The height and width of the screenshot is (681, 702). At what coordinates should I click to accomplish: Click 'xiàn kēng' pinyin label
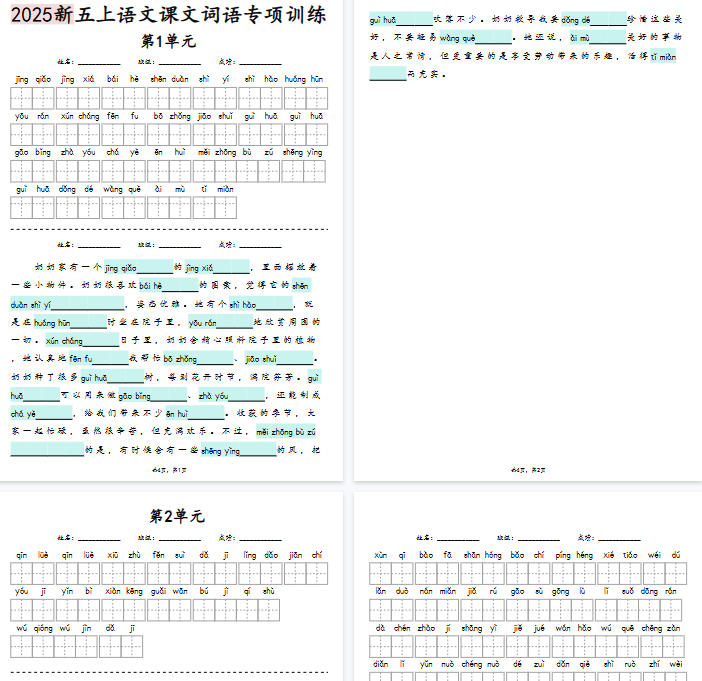click(124, 591)
